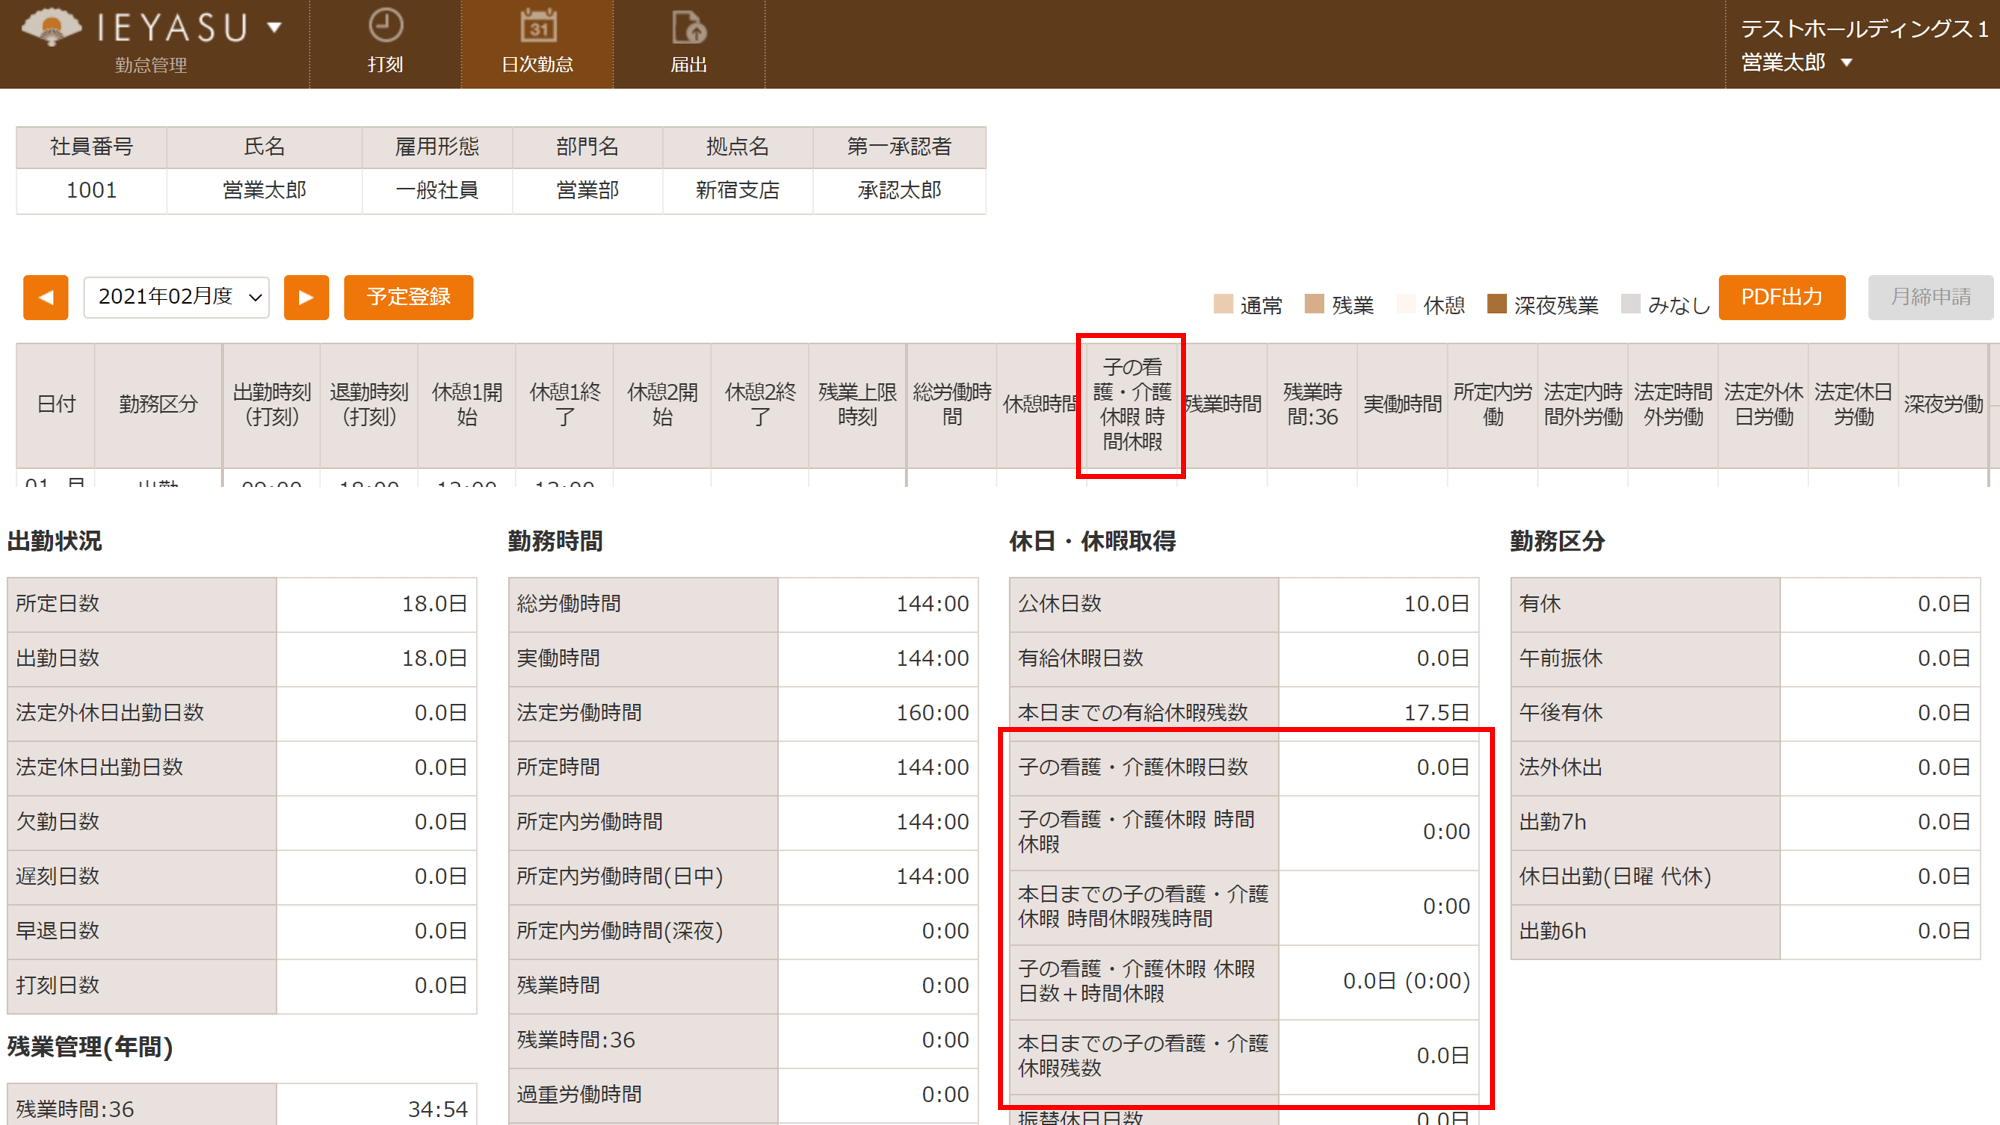Click the 深夜残業 legend color swatch

(1497, 304)
